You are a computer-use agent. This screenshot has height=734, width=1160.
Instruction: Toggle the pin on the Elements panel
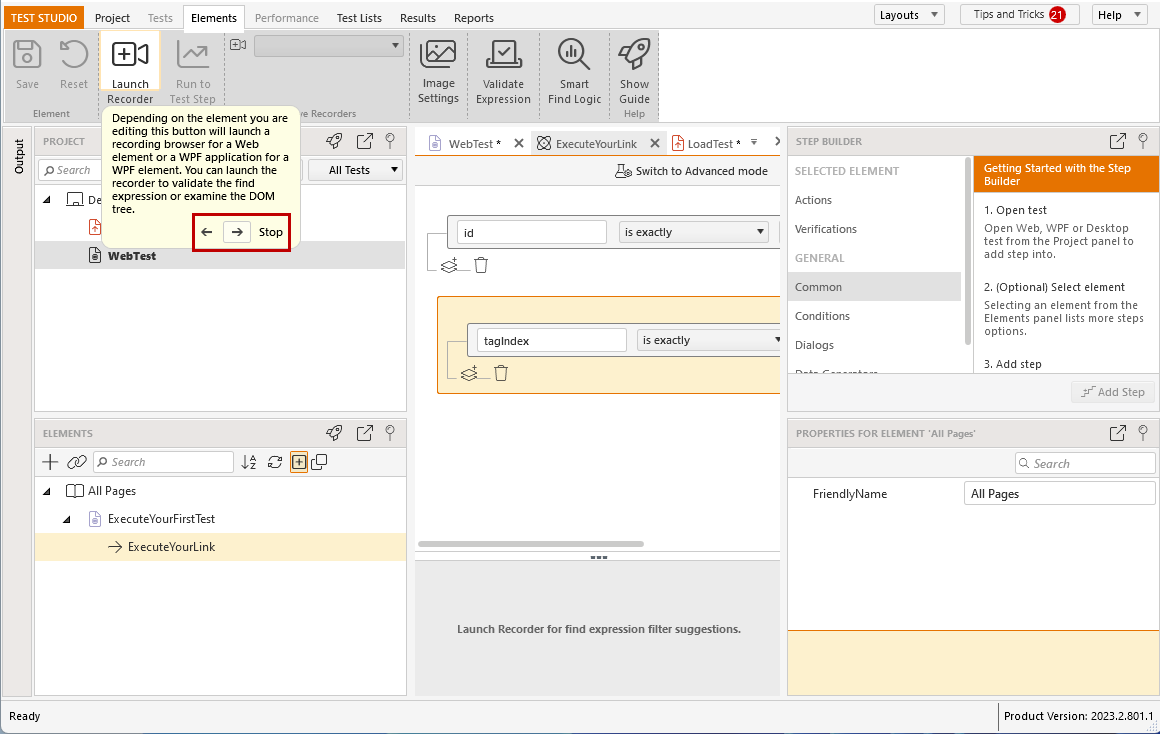click(x=391, y=433)
